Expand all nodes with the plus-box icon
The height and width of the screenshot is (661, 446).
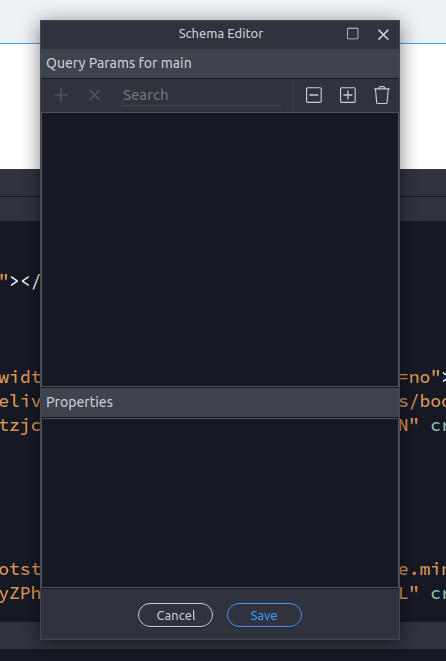pyautogui.click(x=348, y=95)
